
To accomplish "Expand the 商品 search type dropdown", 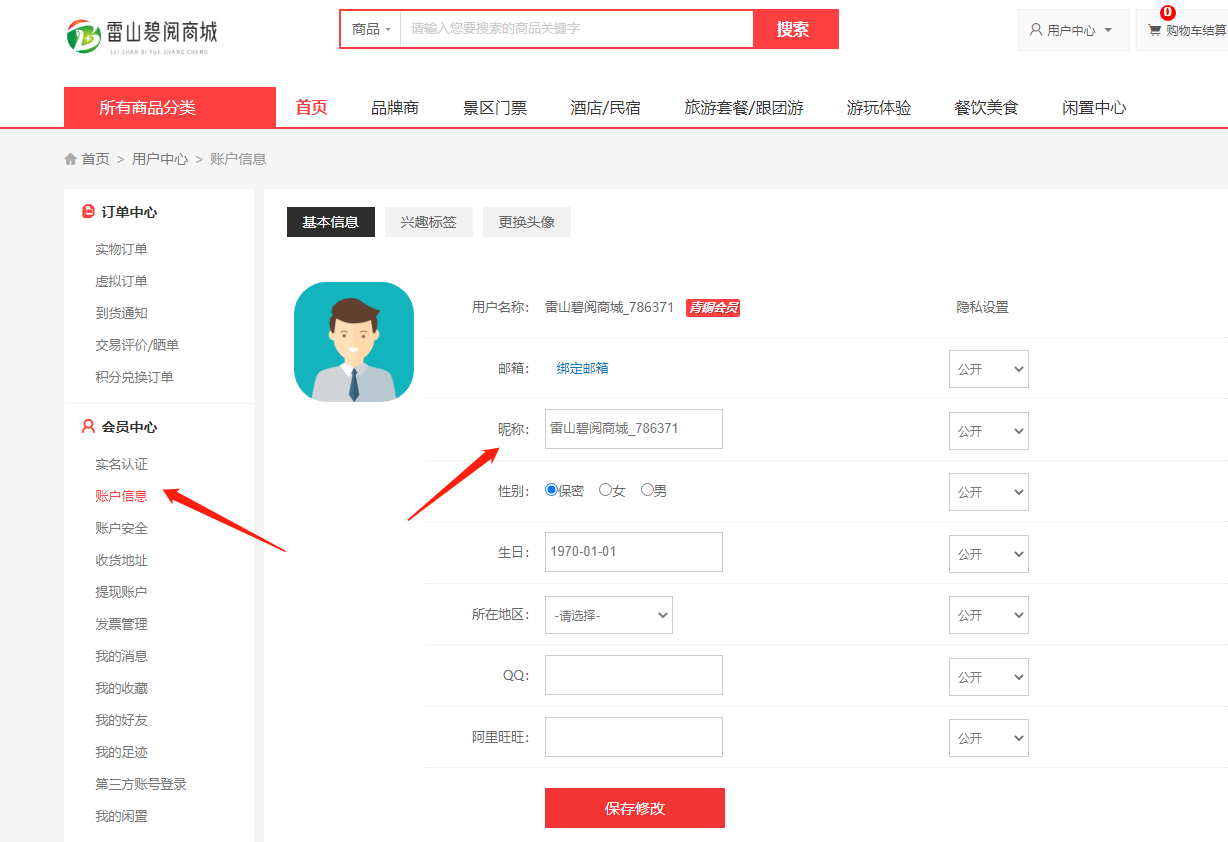I will [x=371, y=29].
